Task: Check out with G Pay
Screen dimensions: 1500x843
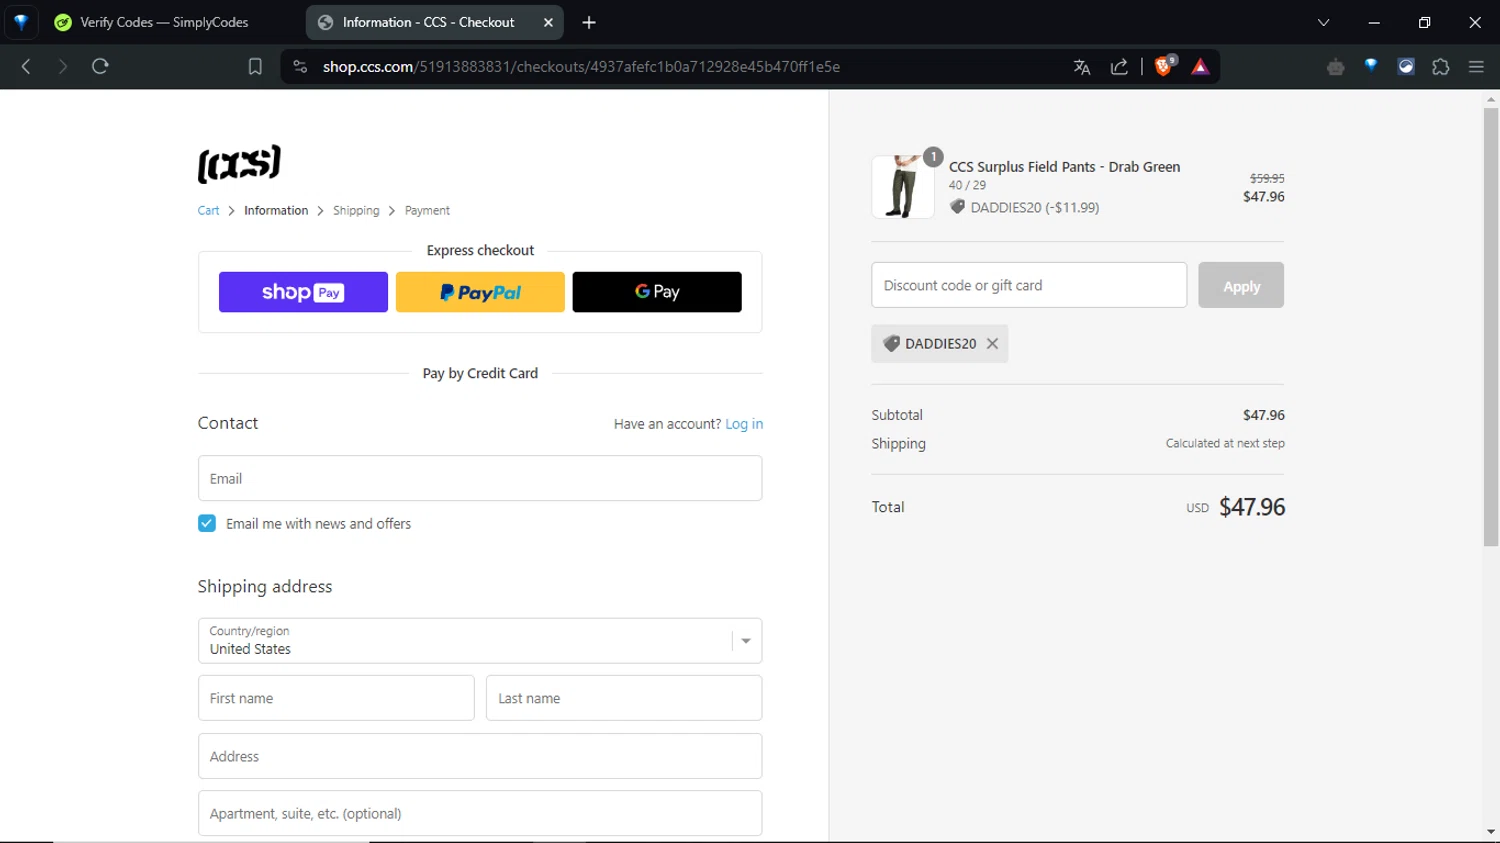Action: tap(657, 292)
